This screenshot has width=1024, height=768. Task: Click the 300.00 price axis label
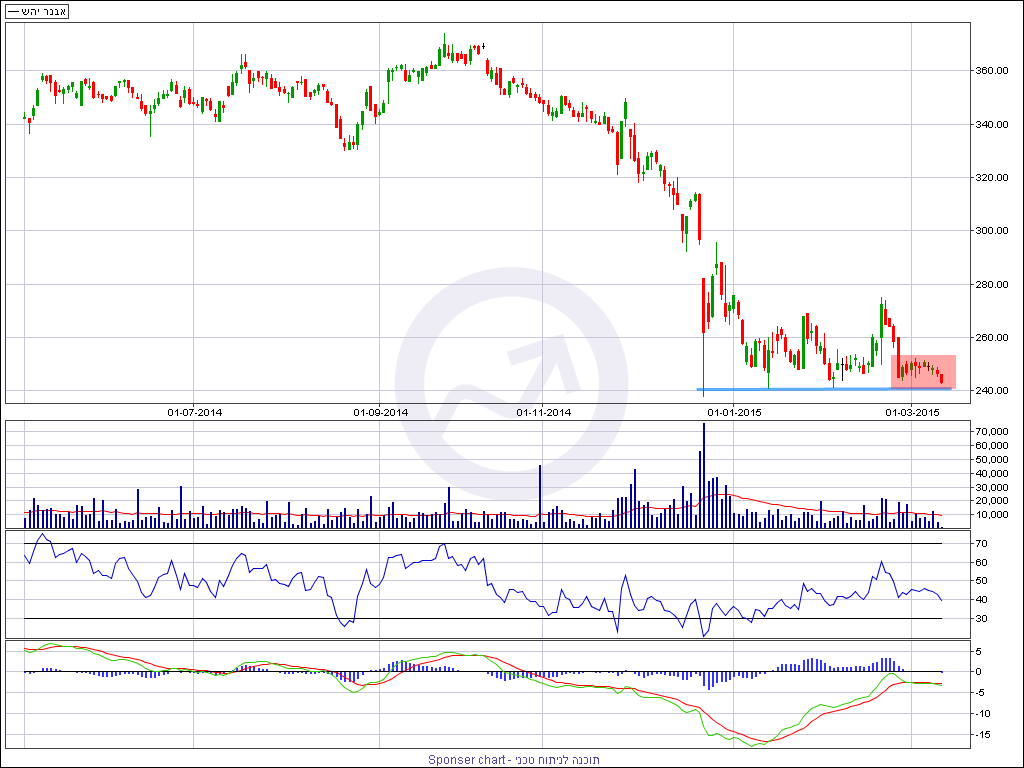point(992,231)
